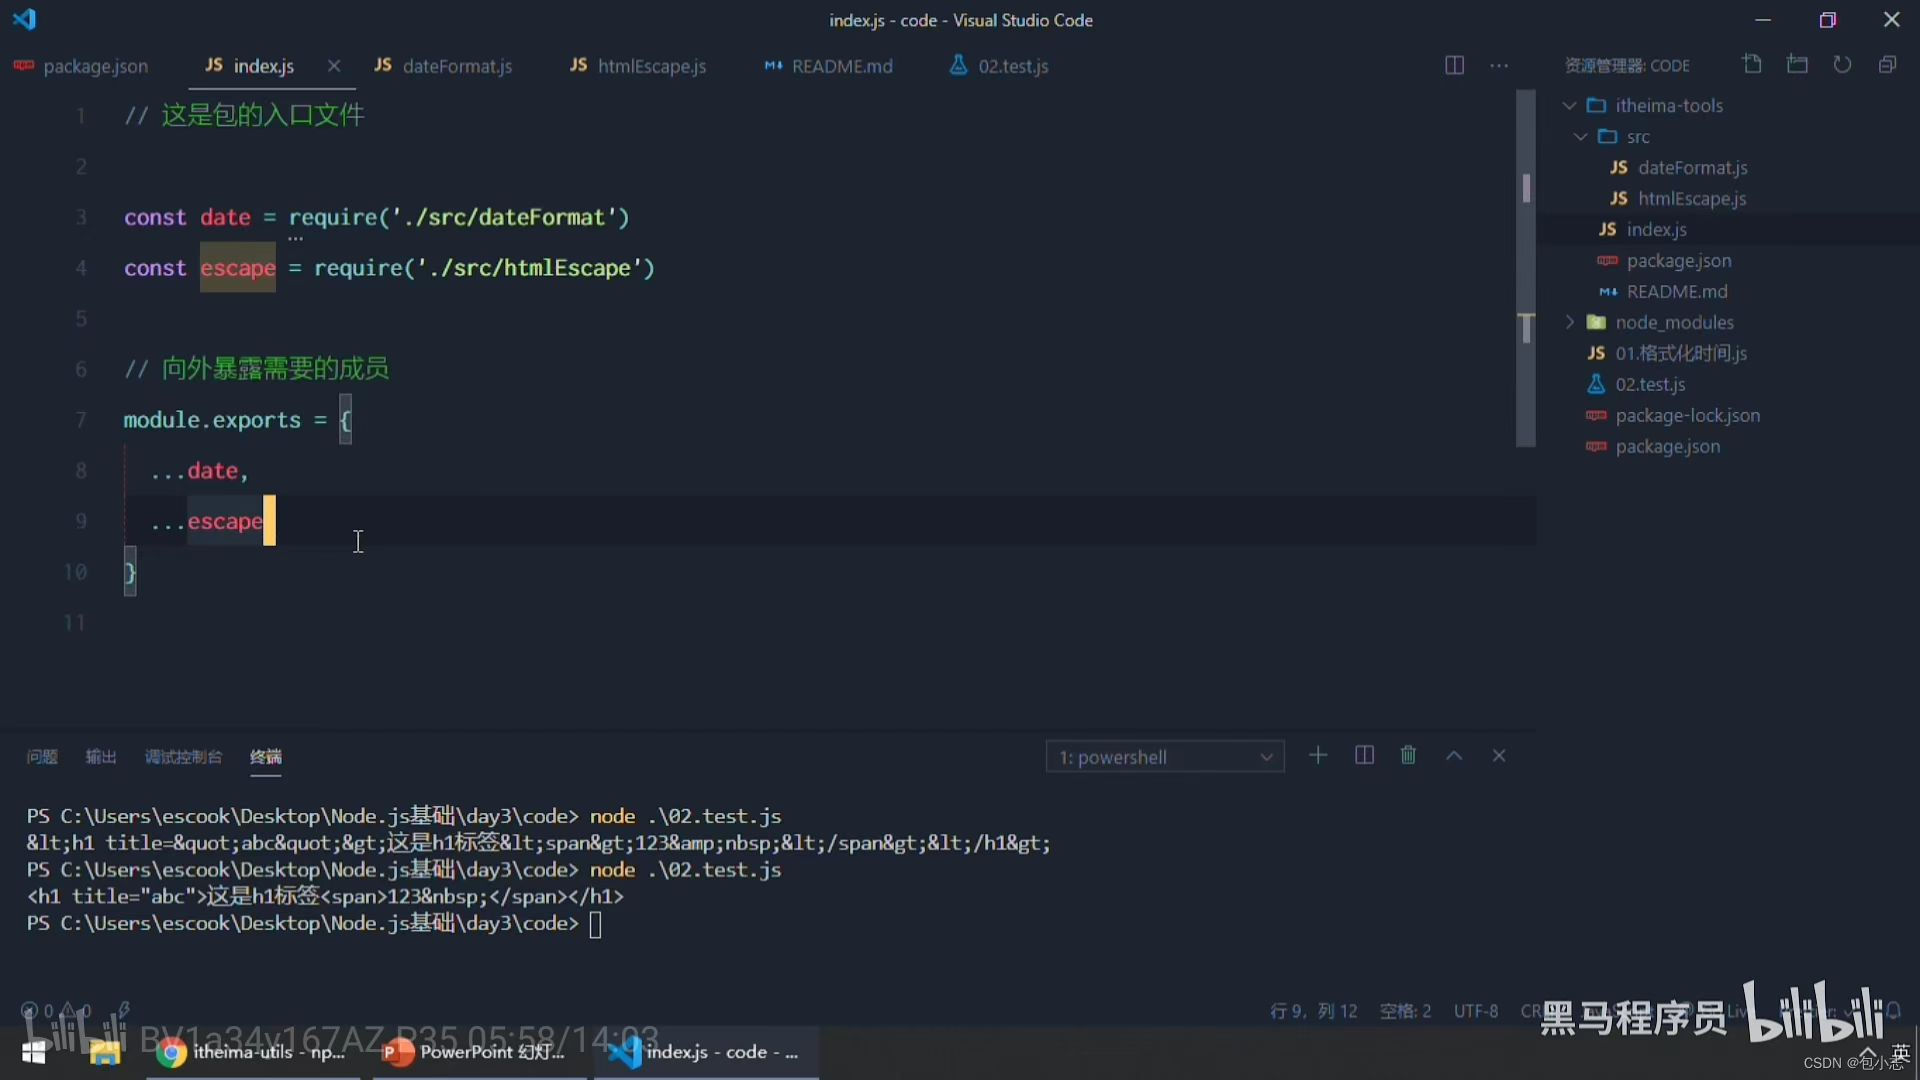Close the terminal panel
Image resolution: width=1920 pixels, height=1080 pixels.
[x=1499, y=755]
